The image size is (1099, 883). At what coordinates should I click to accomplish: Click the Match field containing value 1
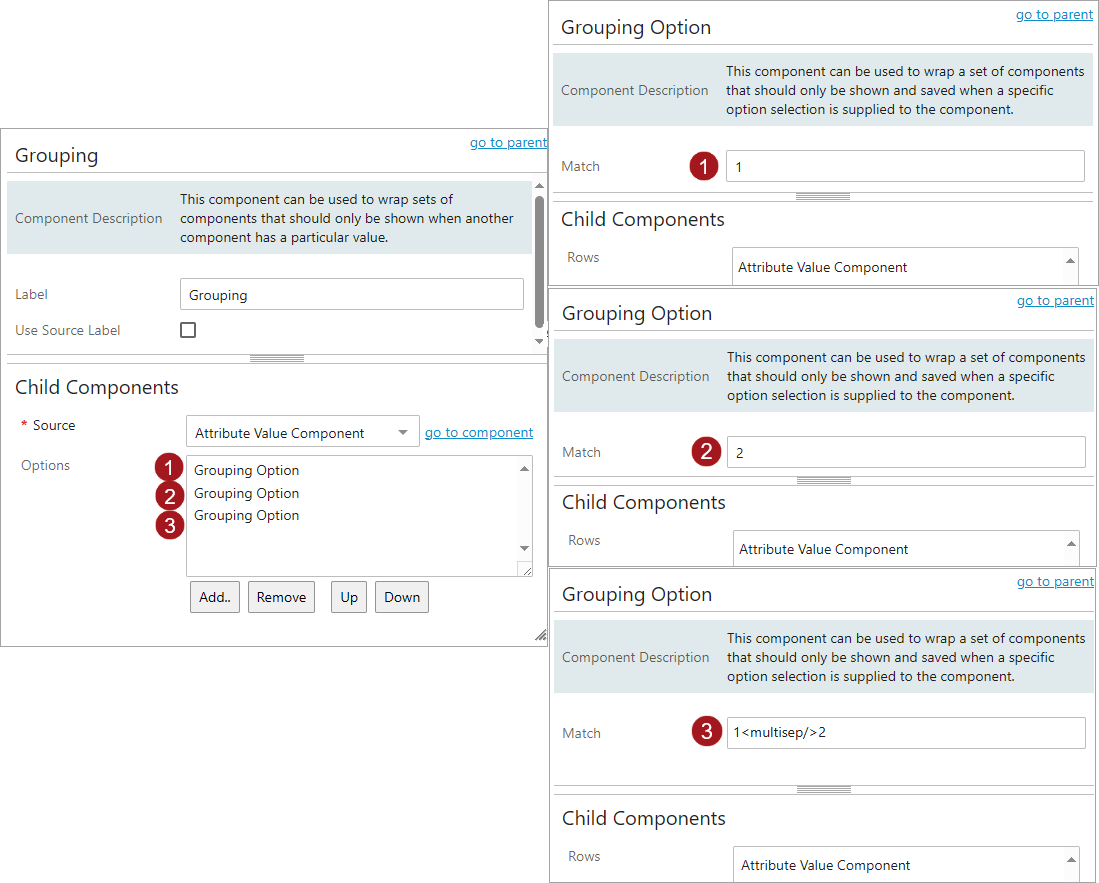pyautogui.click(x=904, y=167)
